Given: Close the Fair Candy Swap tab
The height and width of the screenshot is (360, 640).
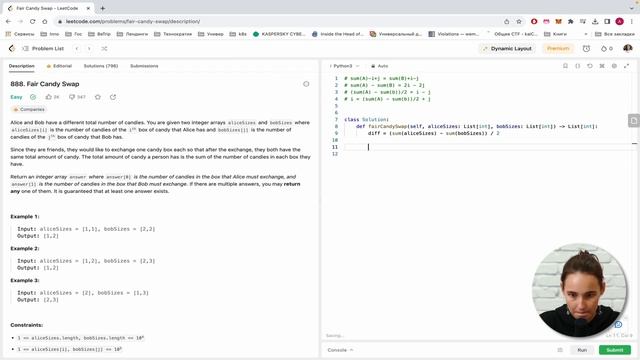Looking at the screenshot, I should click(89, 8).
